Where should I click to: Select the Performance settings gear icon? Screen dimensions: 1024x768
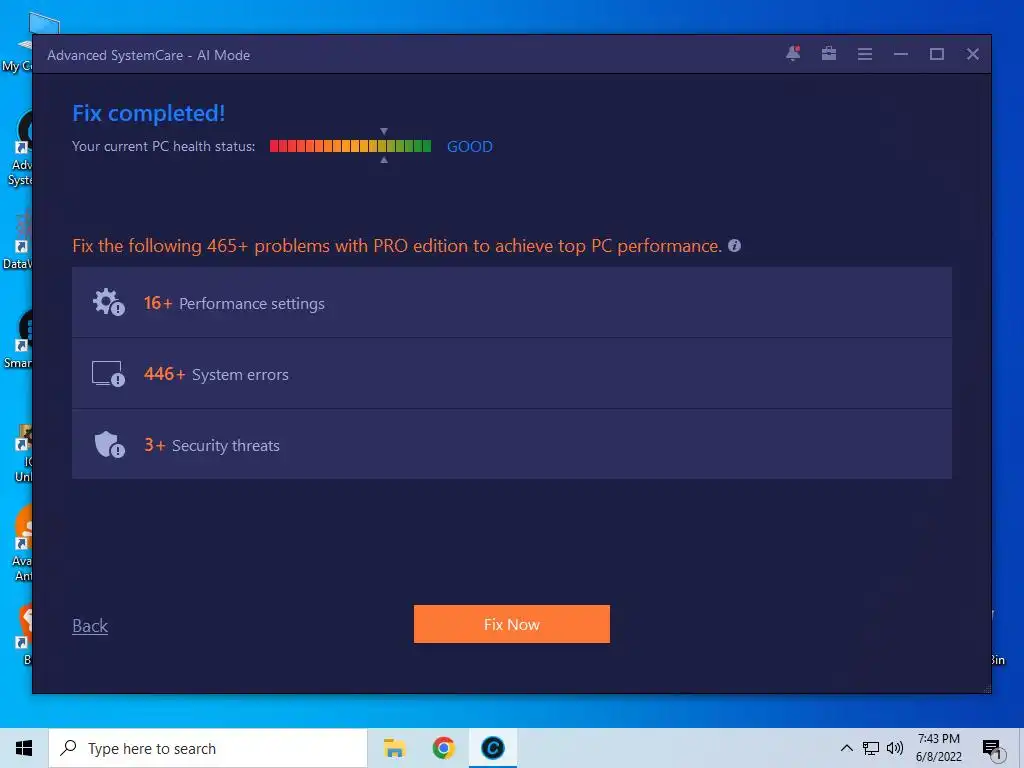coord(108,302)
